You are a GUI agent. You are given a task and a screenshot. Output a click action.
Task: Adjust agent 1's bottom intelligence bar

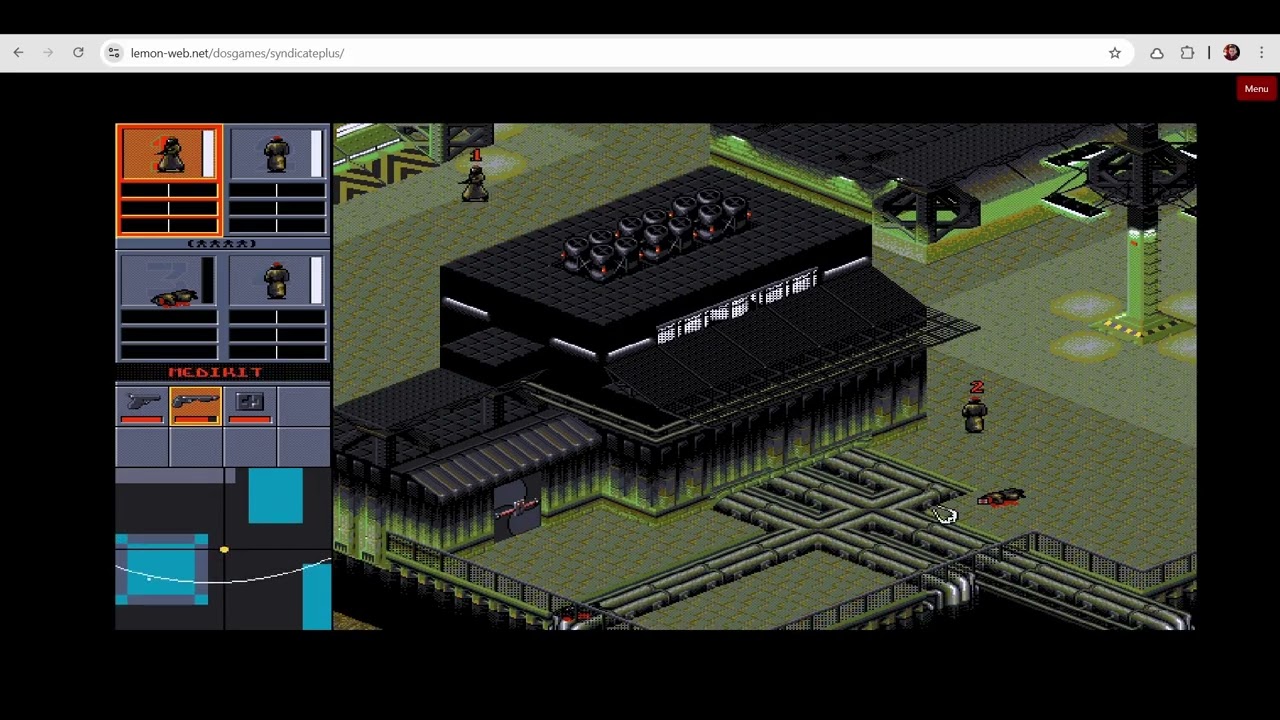click(x=169, y=224)
